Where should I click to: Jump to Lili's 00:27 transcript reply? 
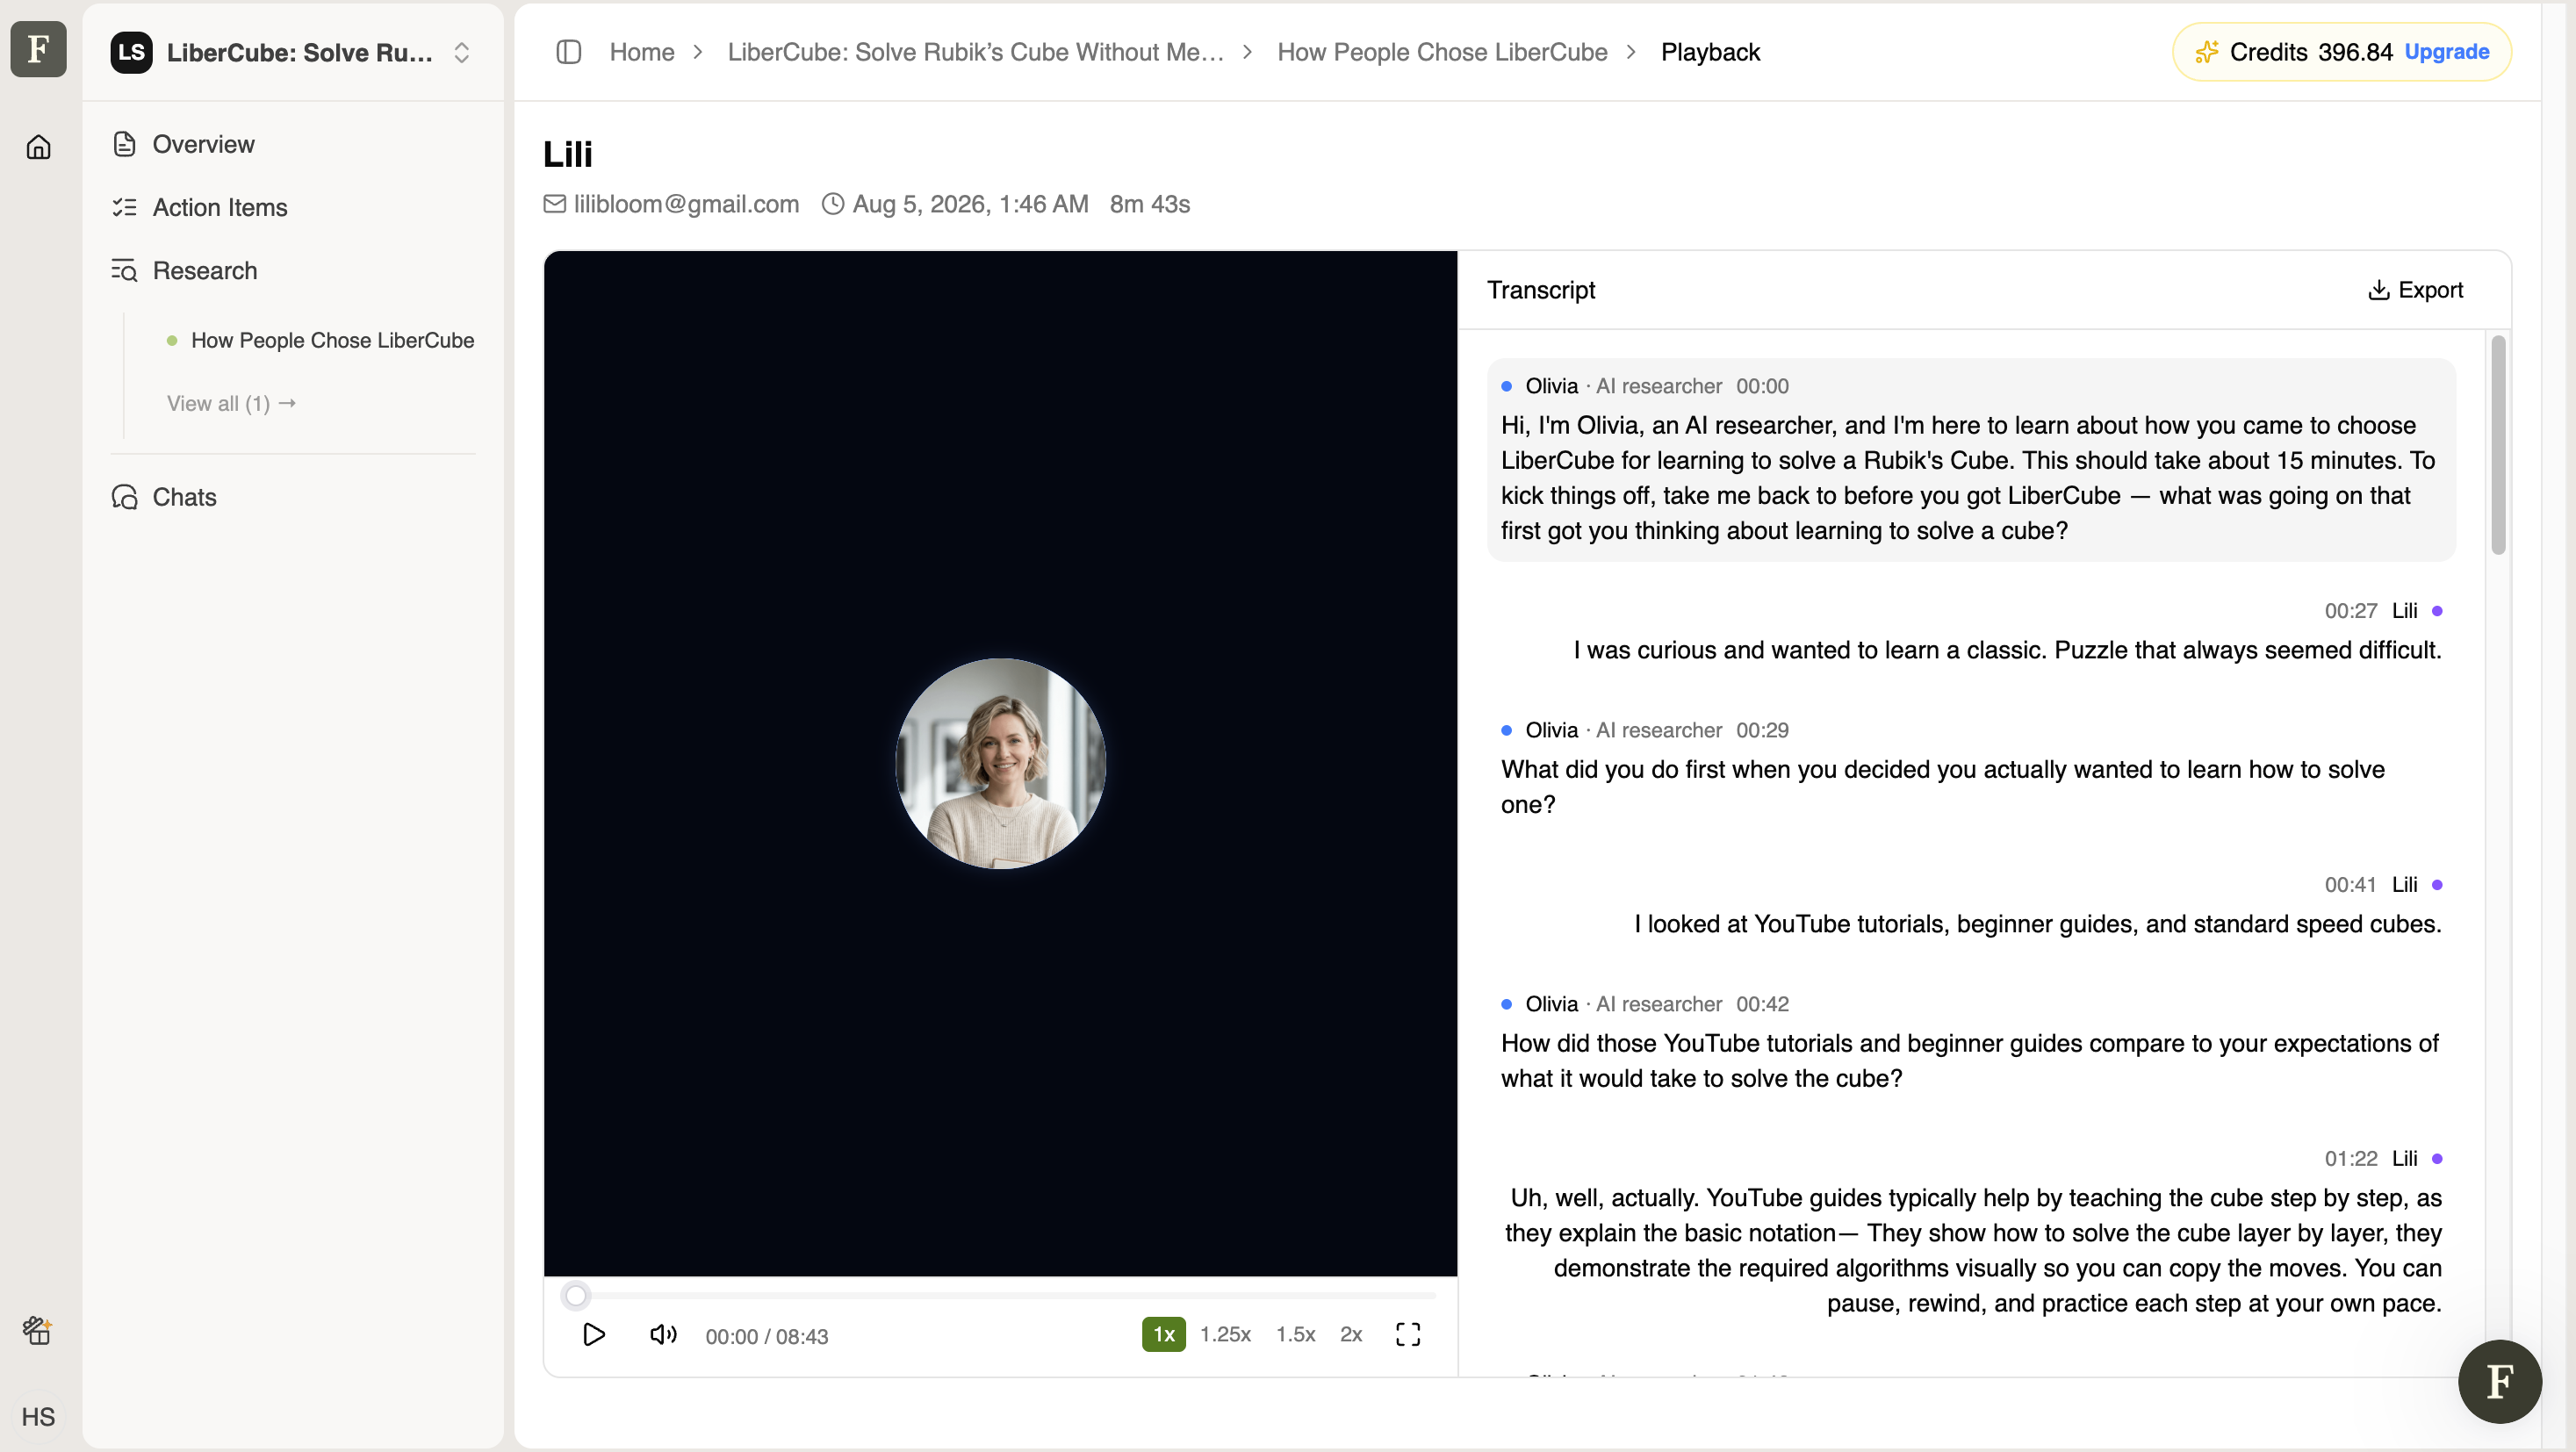[x=1971, y=631]
